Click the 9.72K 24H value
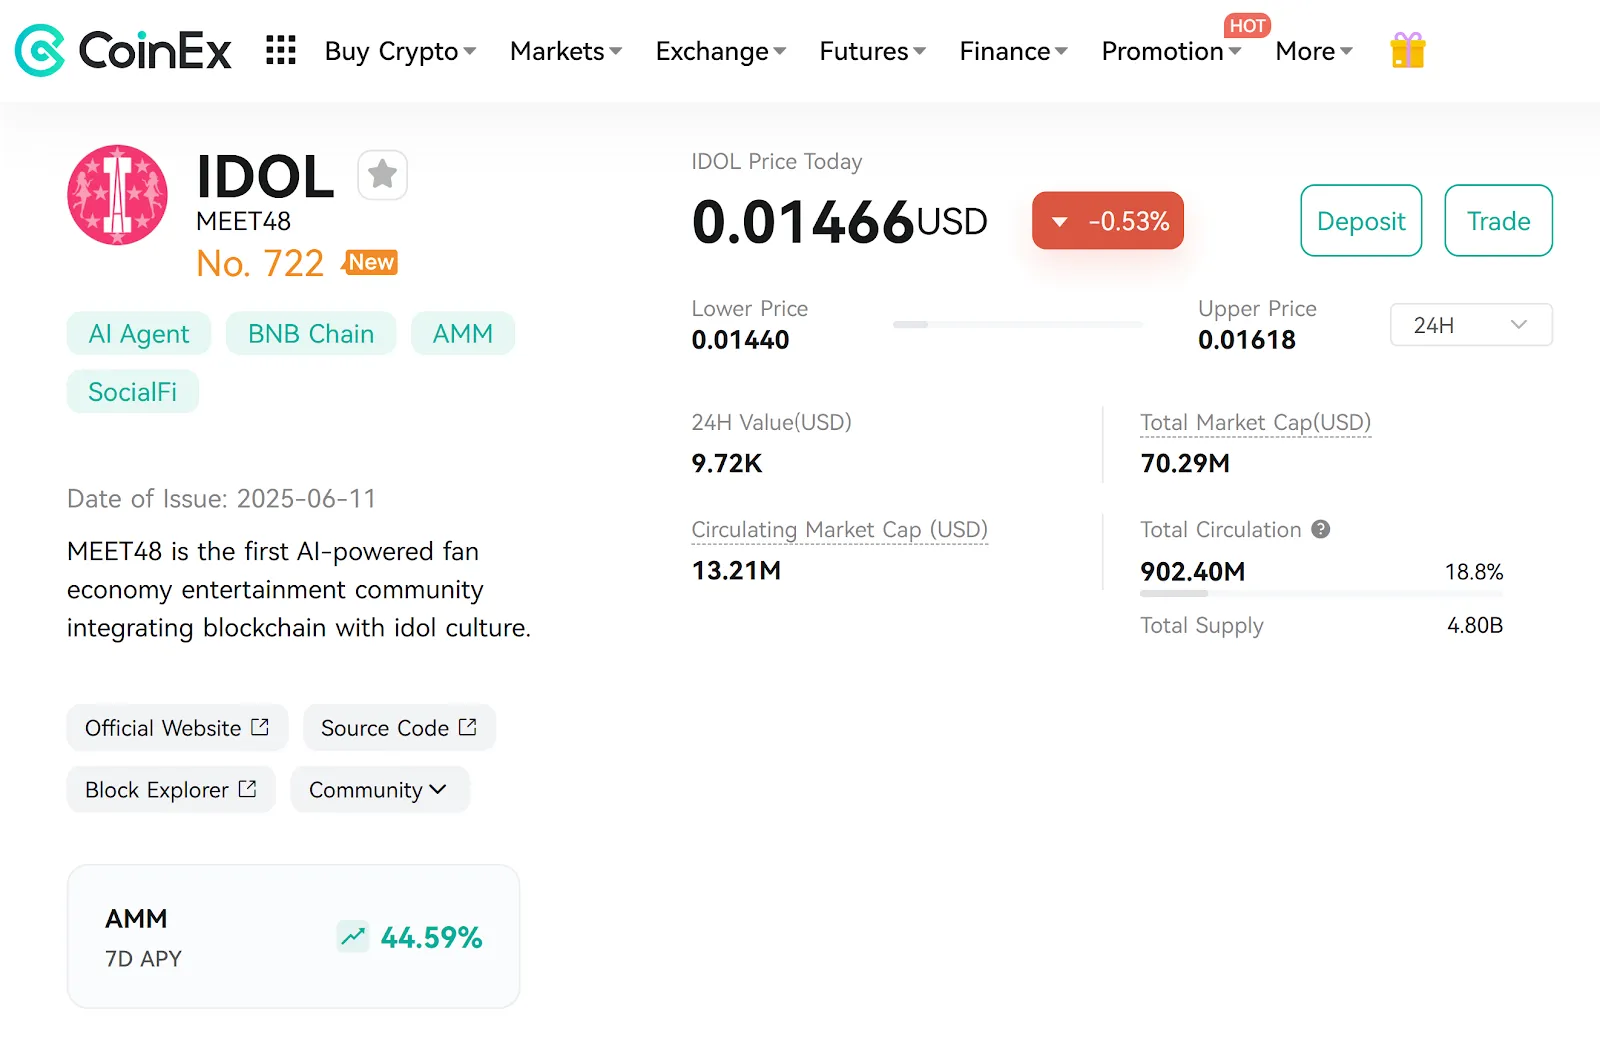 point(727,463)
